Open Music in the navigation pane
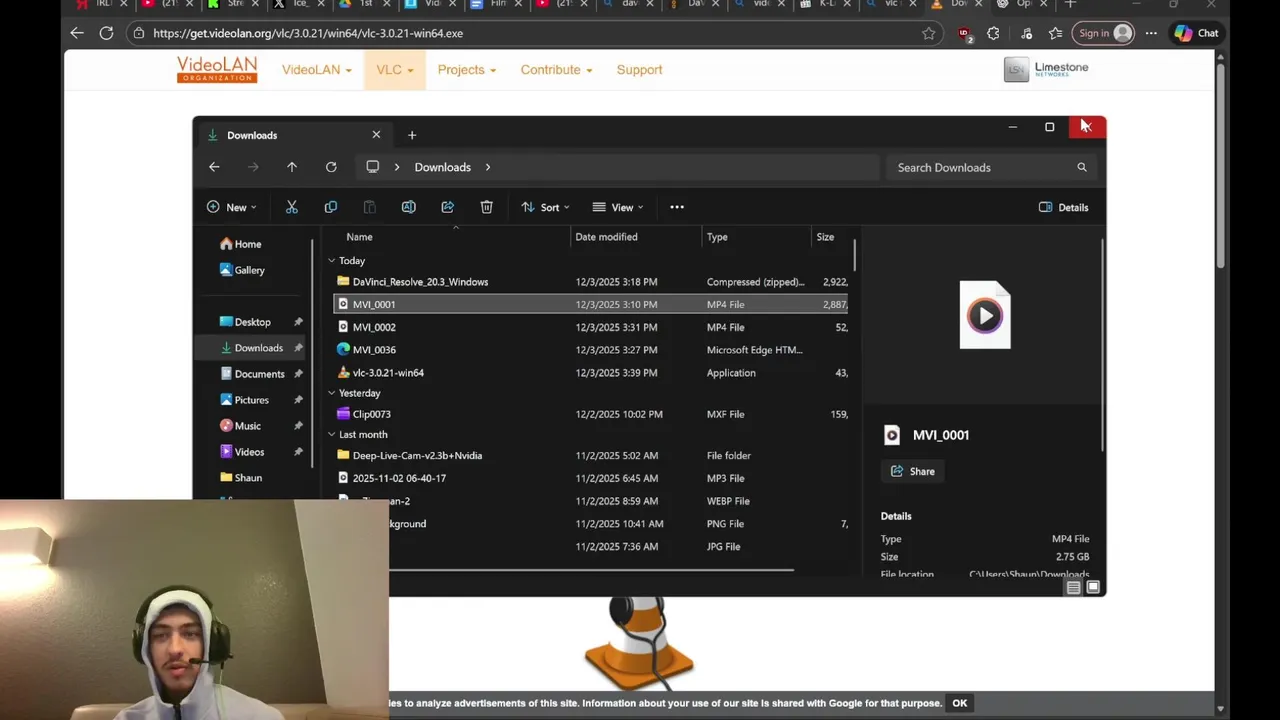The width and height of the screenshot is (1280, 720). pyautogui.click(x=247, y=426)
